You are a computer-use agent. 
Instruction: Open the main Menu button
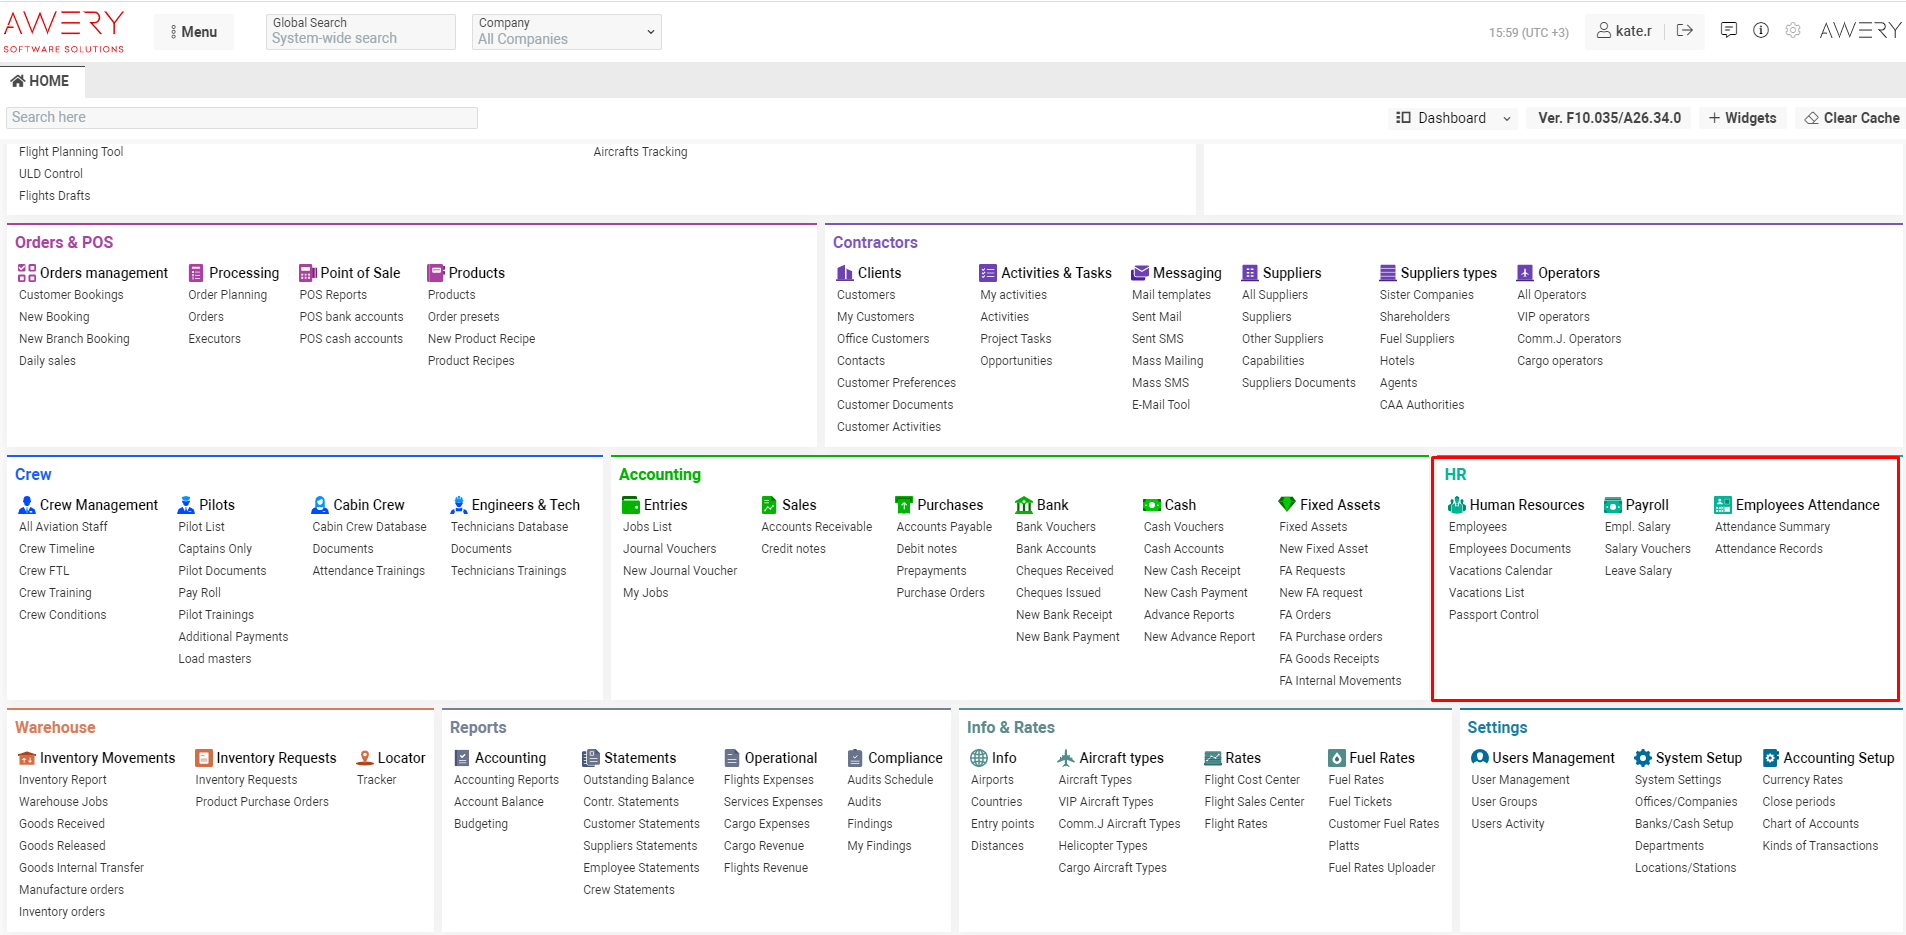coord(194,32)
